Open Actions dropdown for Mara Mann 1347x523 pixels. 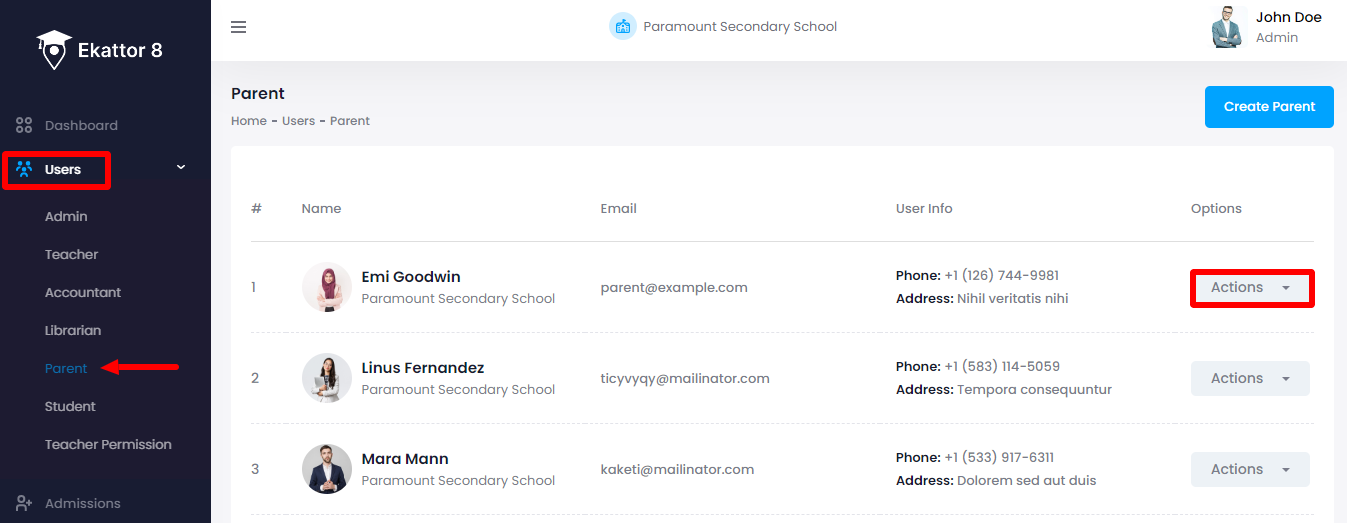[1250, 469]
